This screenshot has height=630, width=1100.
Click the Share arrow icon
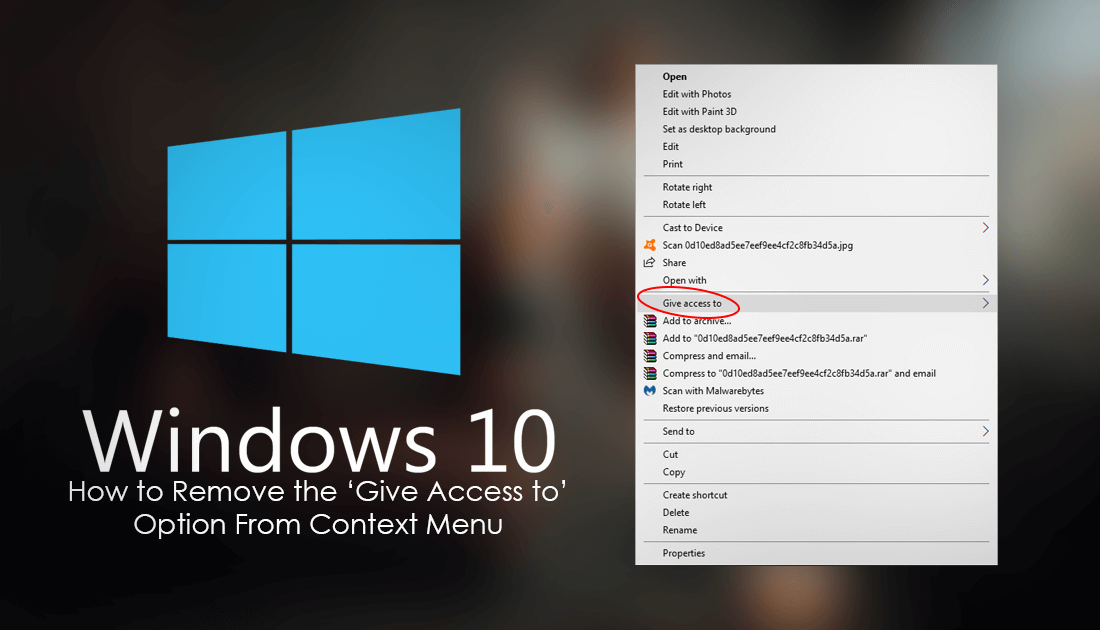650,262
